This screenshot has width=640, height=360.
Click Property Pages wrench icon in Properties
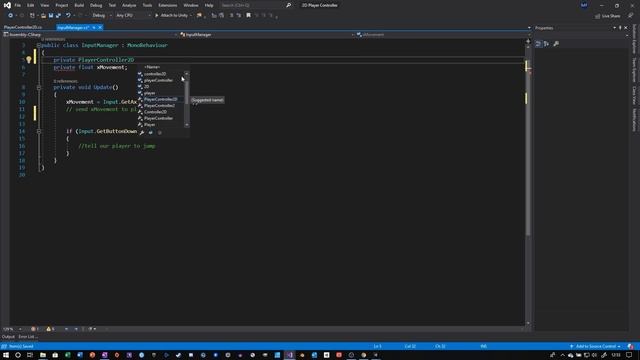[x=556, y=44]
